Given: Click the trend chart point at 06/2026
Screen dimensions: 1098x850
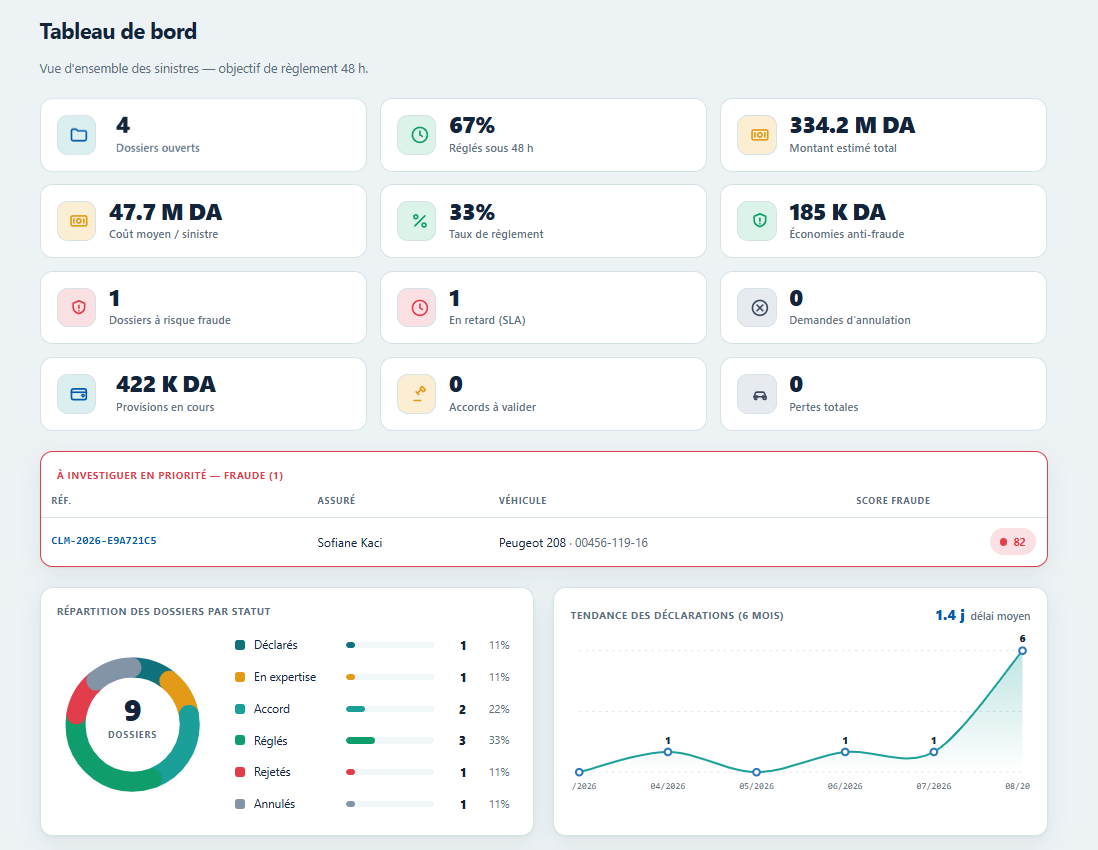Looking at the screenshot, I should tap(845, 752).
